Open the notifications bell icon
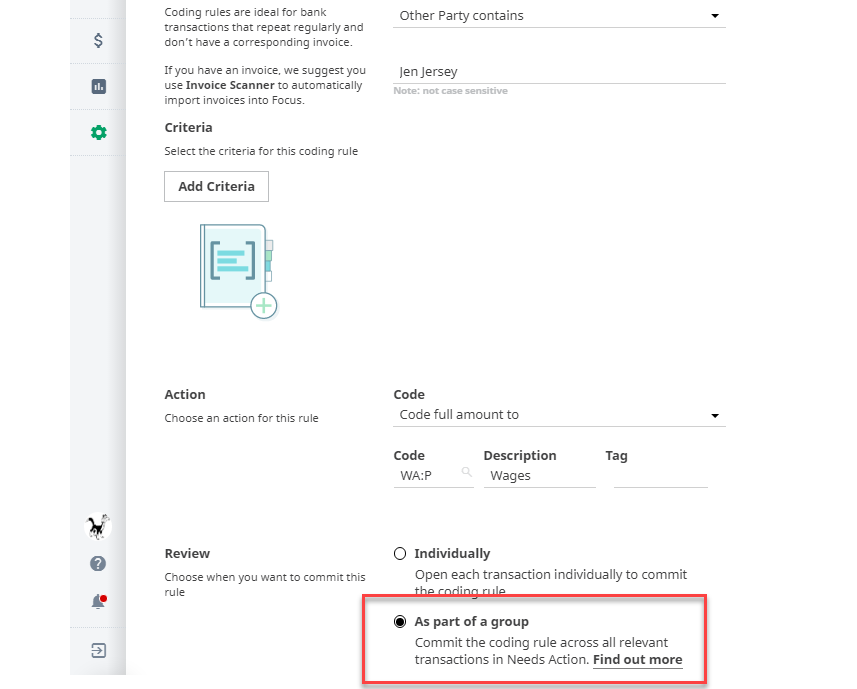The height and width of the screenshot is (689, 857). tap(98, 602)
